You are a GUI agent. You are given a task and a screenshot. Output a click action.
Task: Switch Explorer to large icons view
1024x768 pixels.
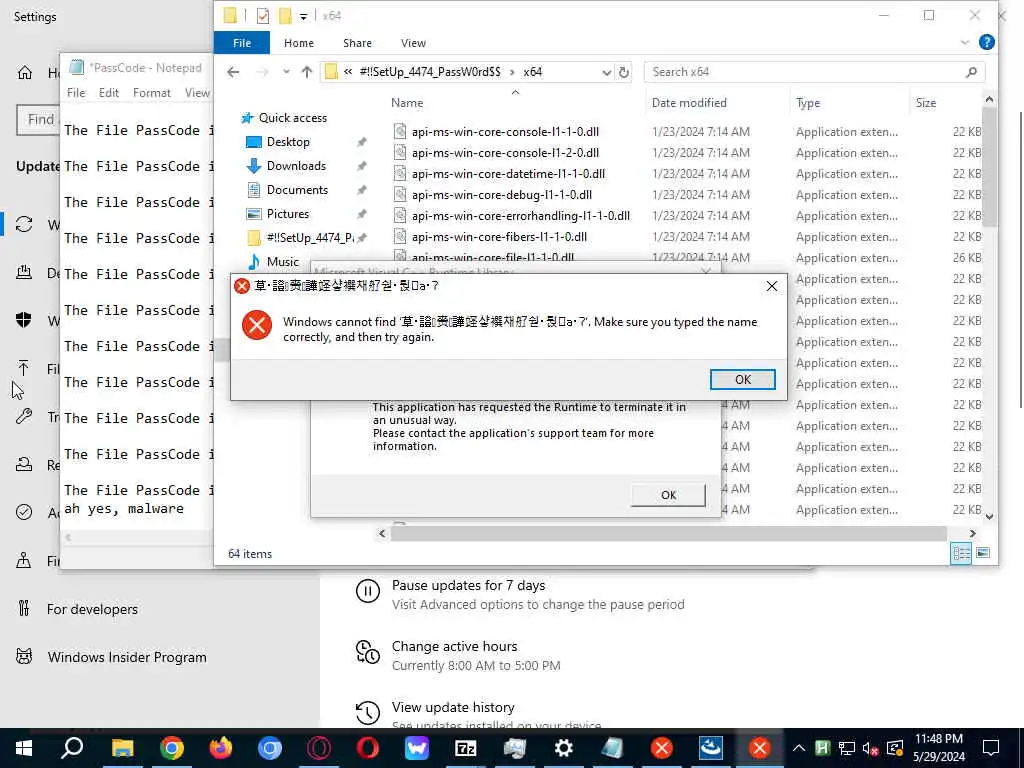point(982,553)
